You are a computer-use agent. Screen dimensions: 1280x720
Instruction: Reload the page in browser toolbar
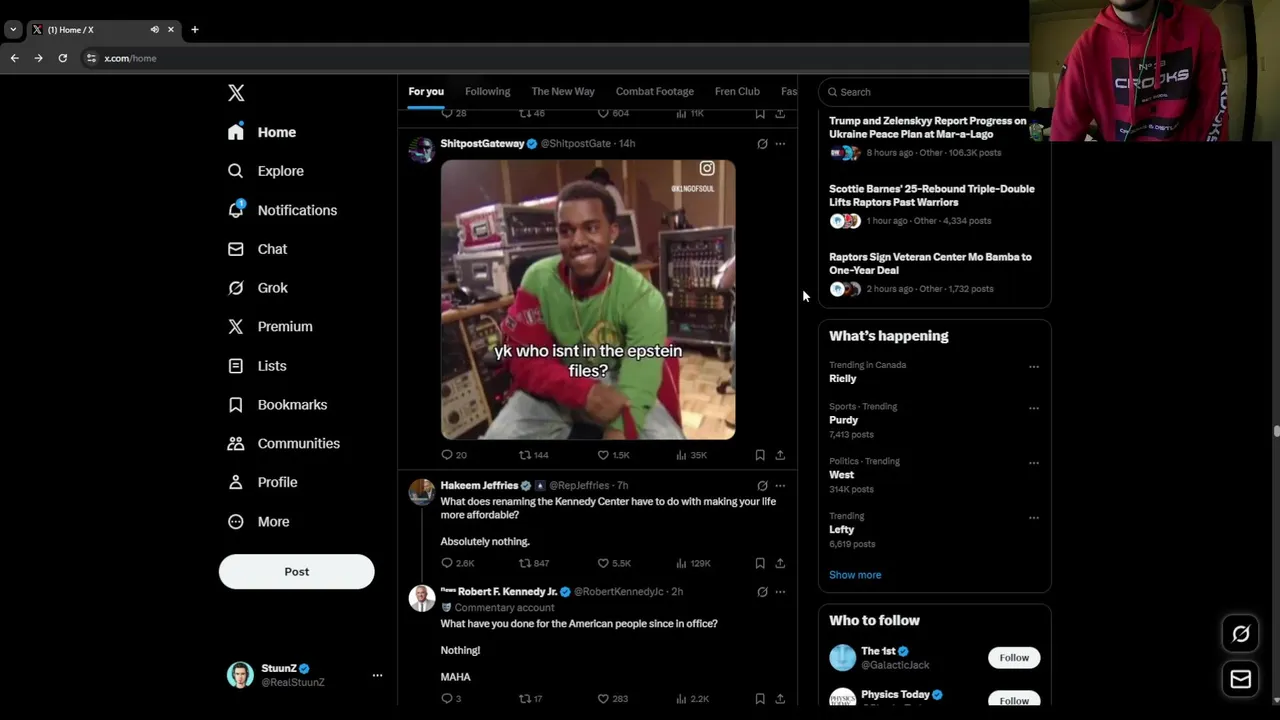(x=62, y=58)
